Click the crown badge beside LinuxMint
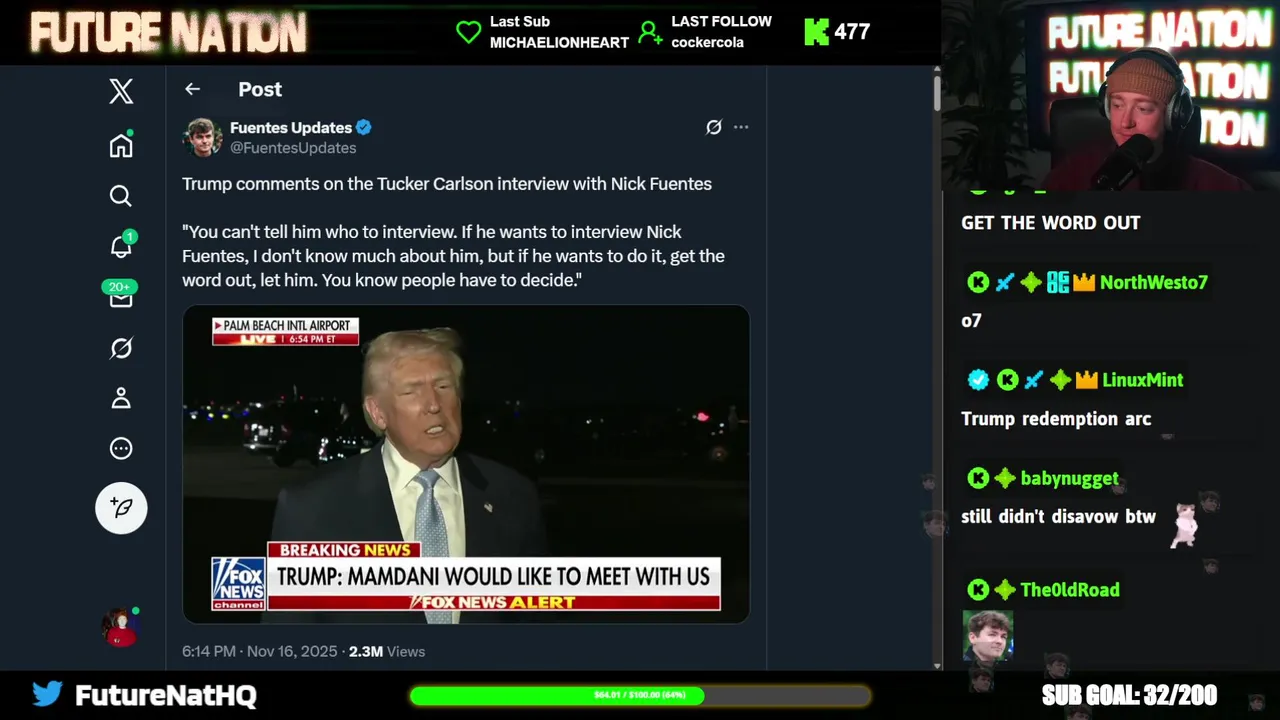This screenshot has width=1280, height=720. (1087, 380)
